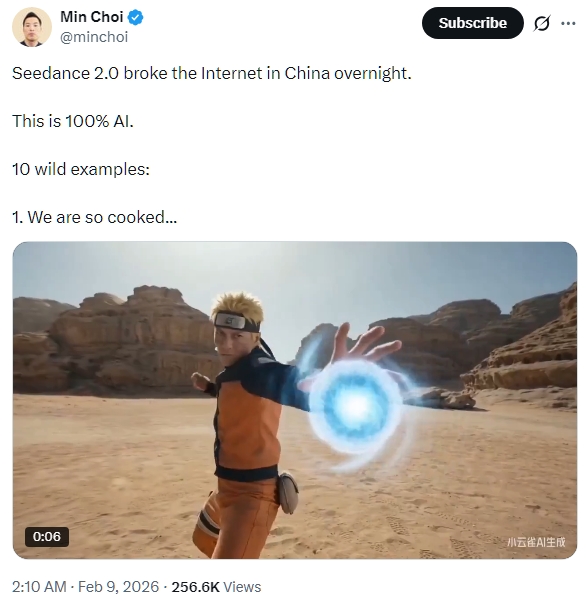Open the Min Choi display name link
587x601 pixels.
coord(92,17)
